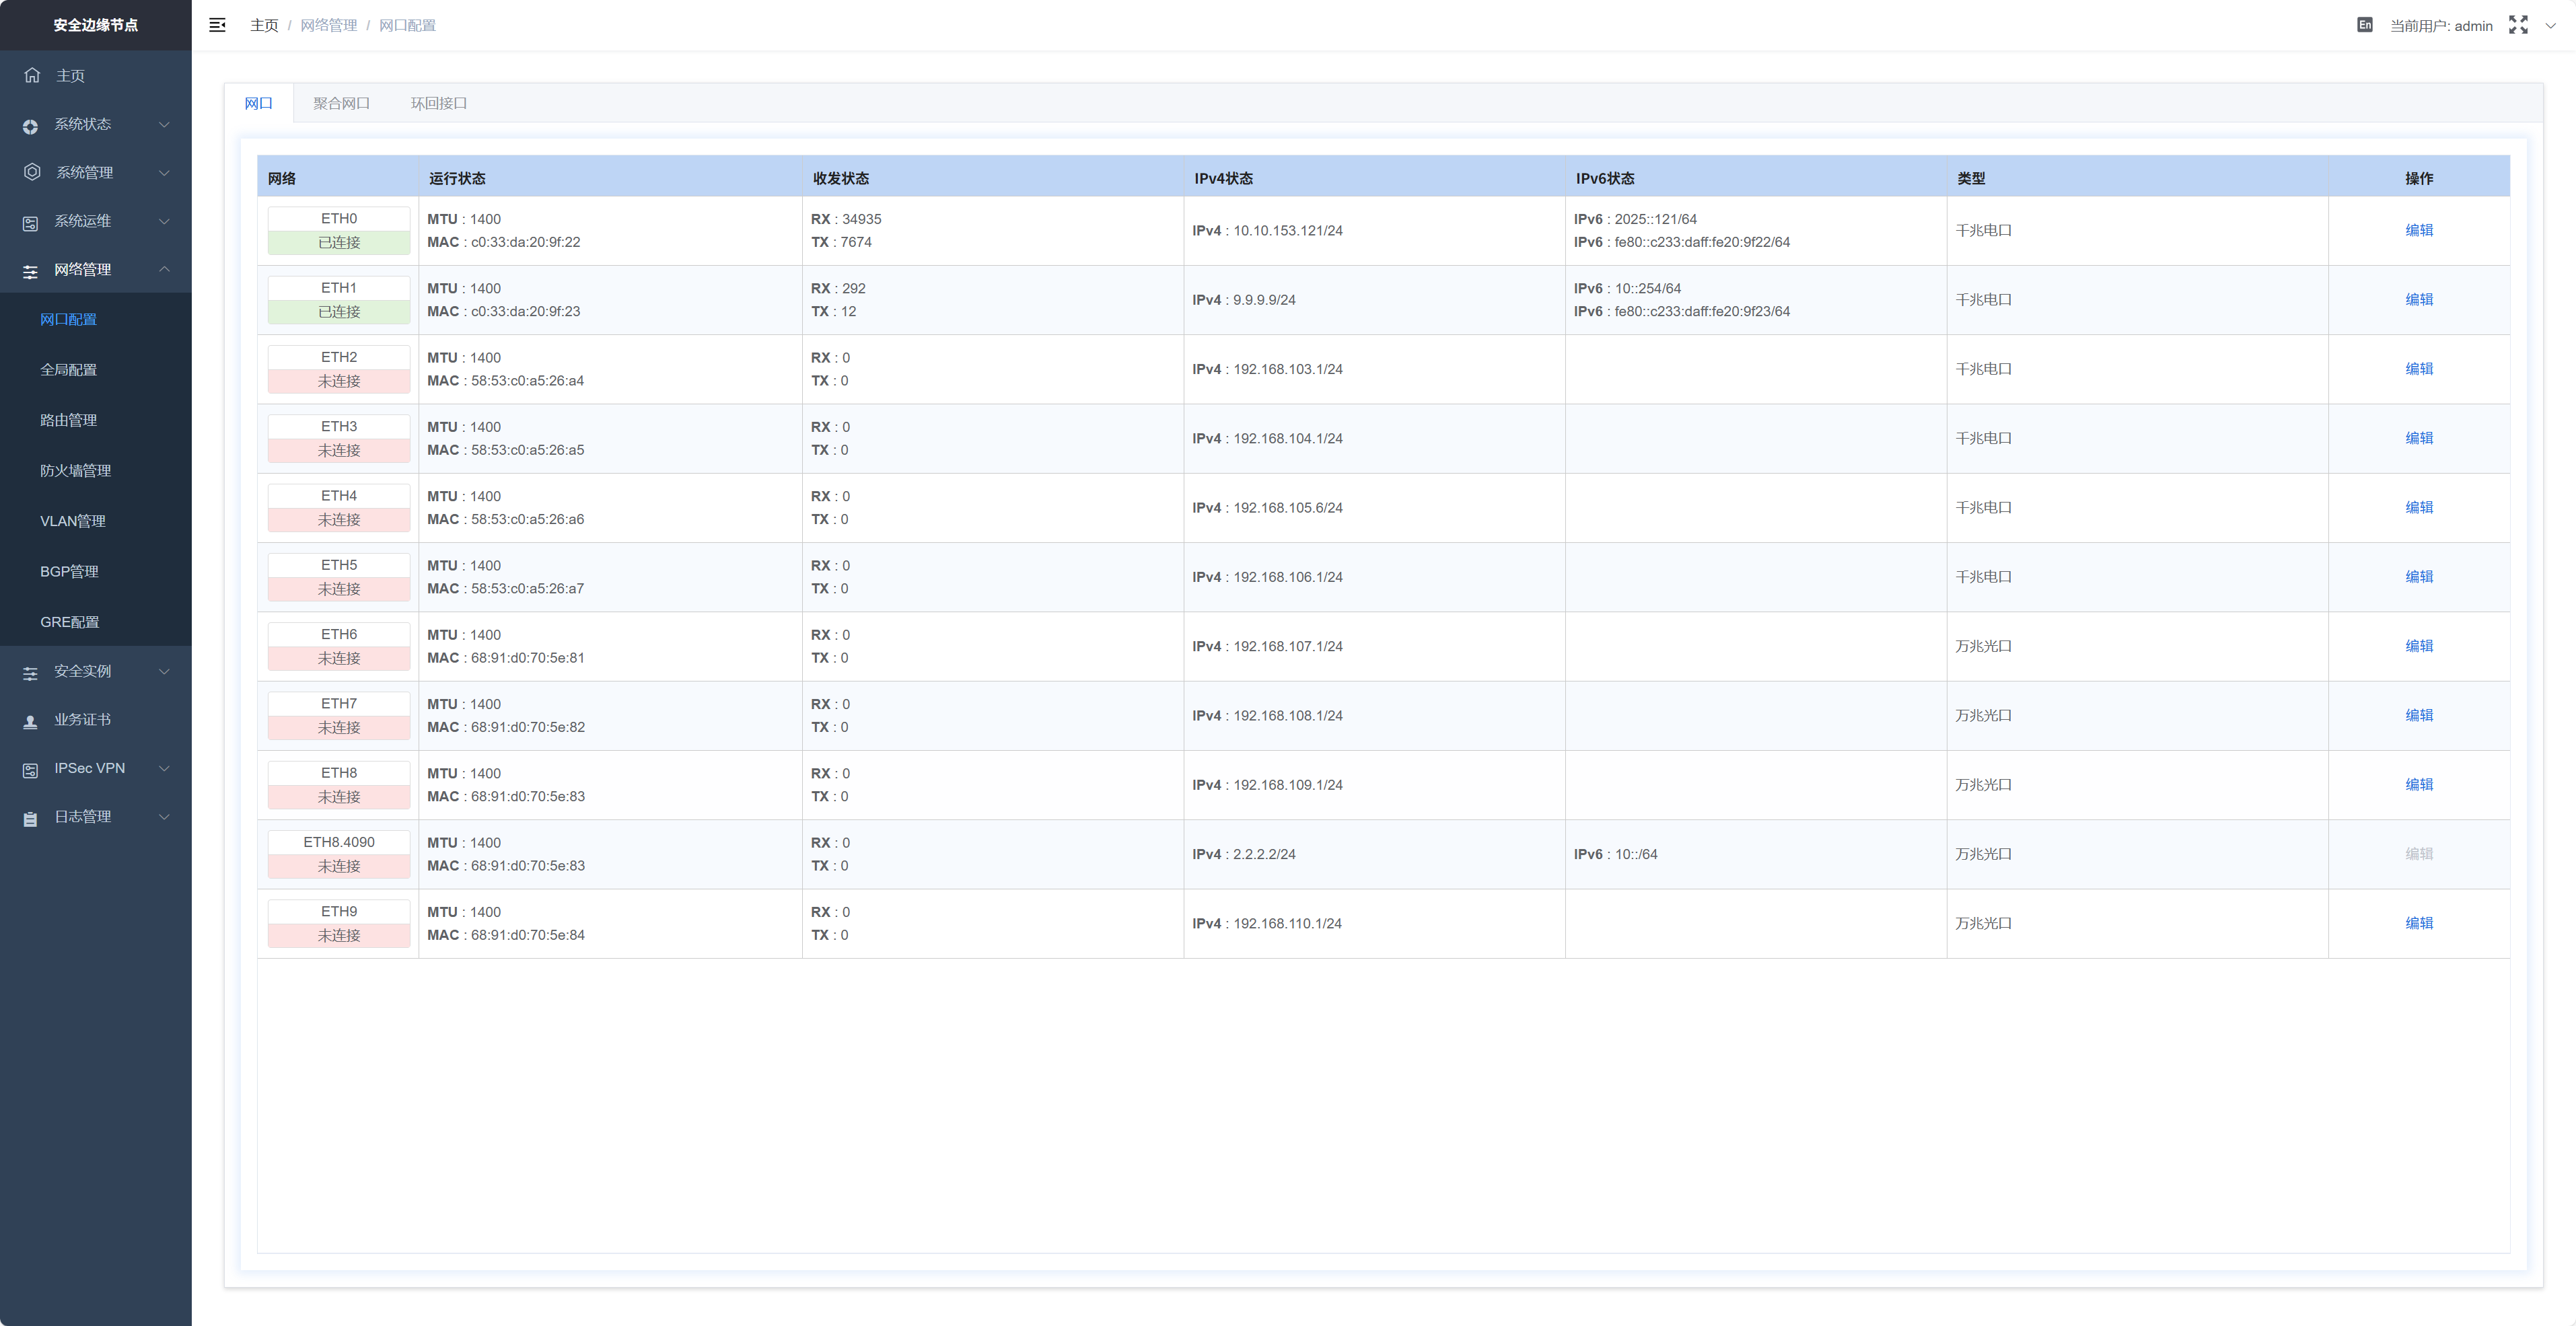The height and width of the screenshot is (1326, 2576).
Task: Click the language switch En icon
Action: click(x=2365, y=25)
